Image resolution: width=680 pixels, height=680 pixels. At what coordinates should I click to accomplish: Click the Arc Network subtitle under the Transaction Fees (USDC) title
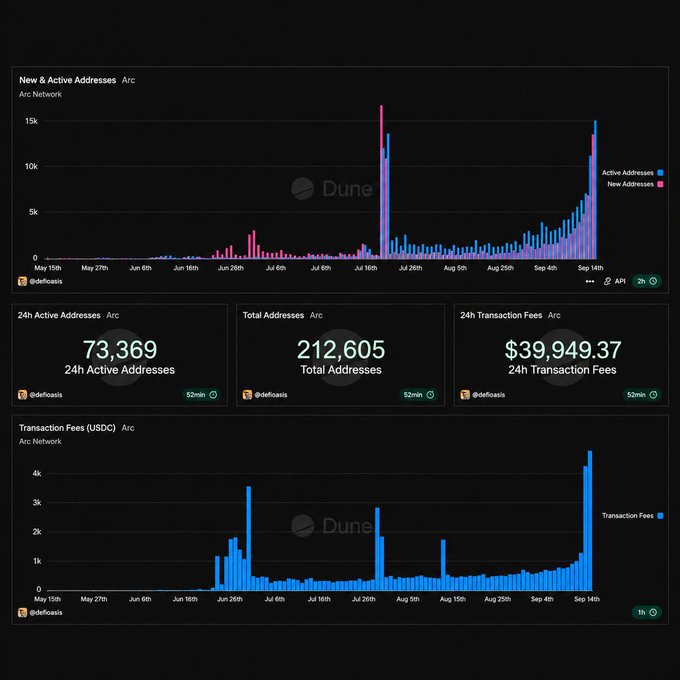[x=40, y=441]
